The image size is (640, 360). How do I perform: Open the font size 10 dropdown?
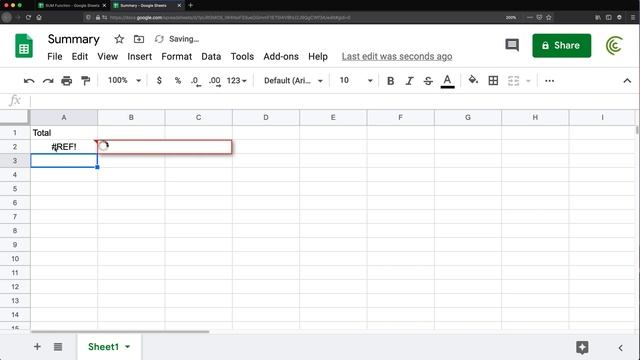pyautogui.click(x=356, y=80)
